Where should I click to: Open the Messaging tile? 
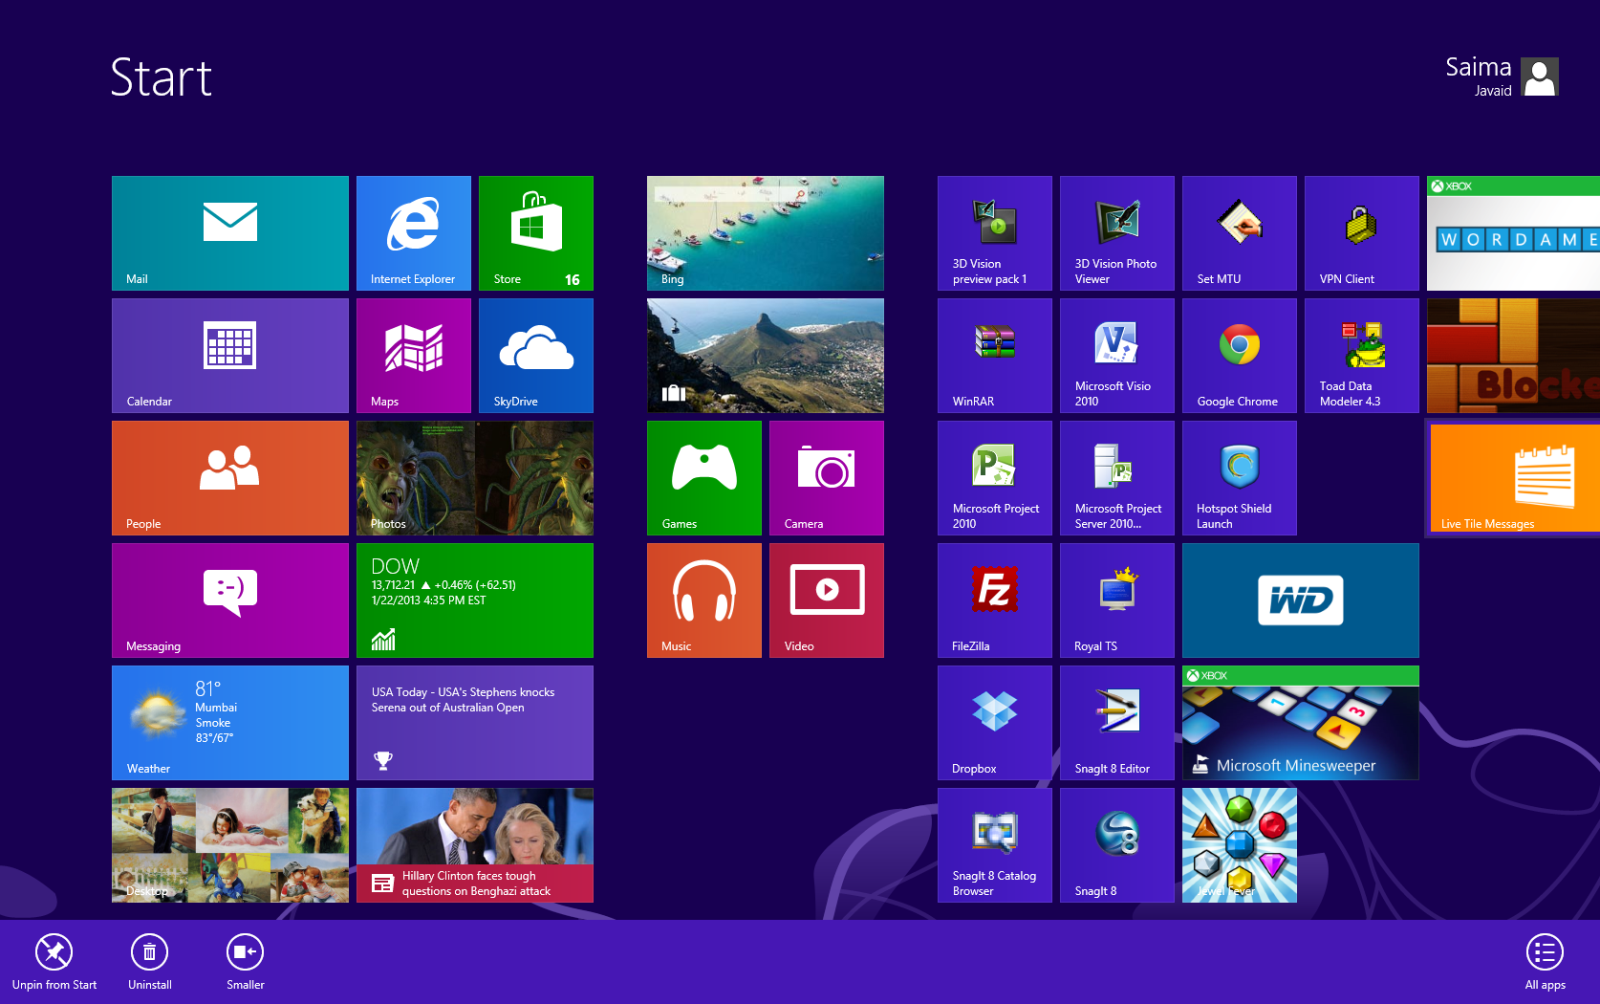[x=230, y=600]
